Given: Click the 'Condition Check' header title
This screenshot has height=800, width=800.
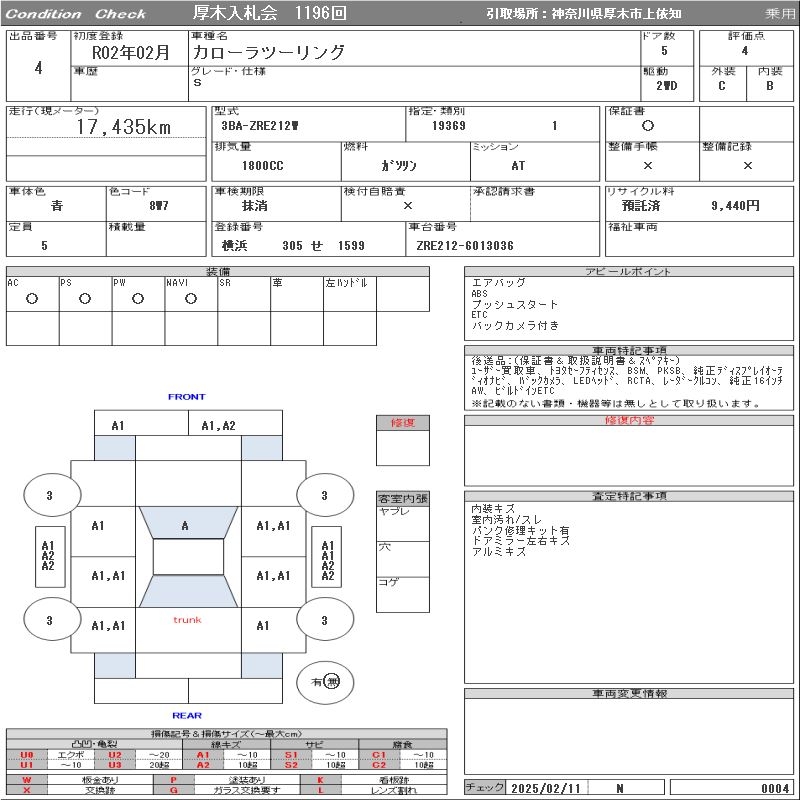Looking at the screenshot, I should (x=76, y=14).
